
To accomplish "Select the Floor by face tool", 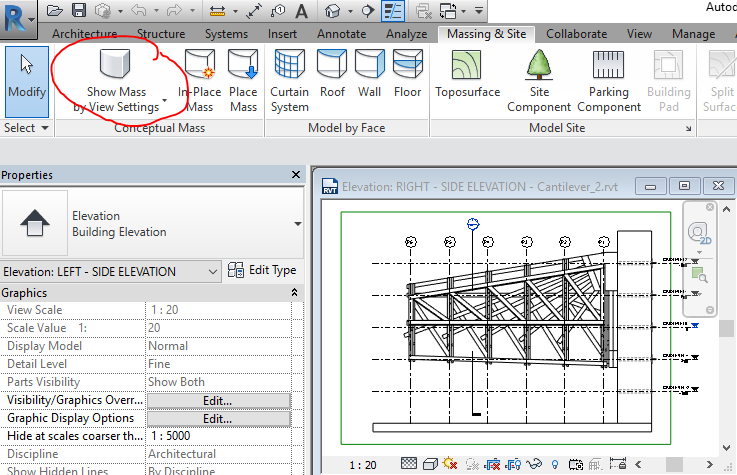I will tap(408, 74).
